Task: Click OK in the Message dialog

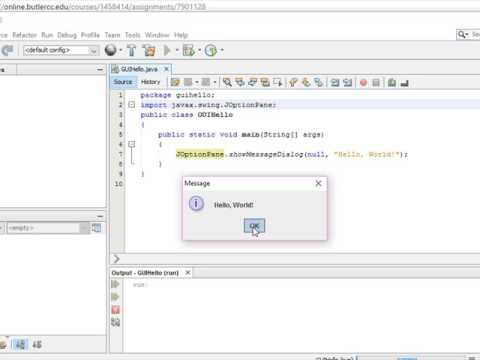Action: pyautogui.click(x=254, y=226)
